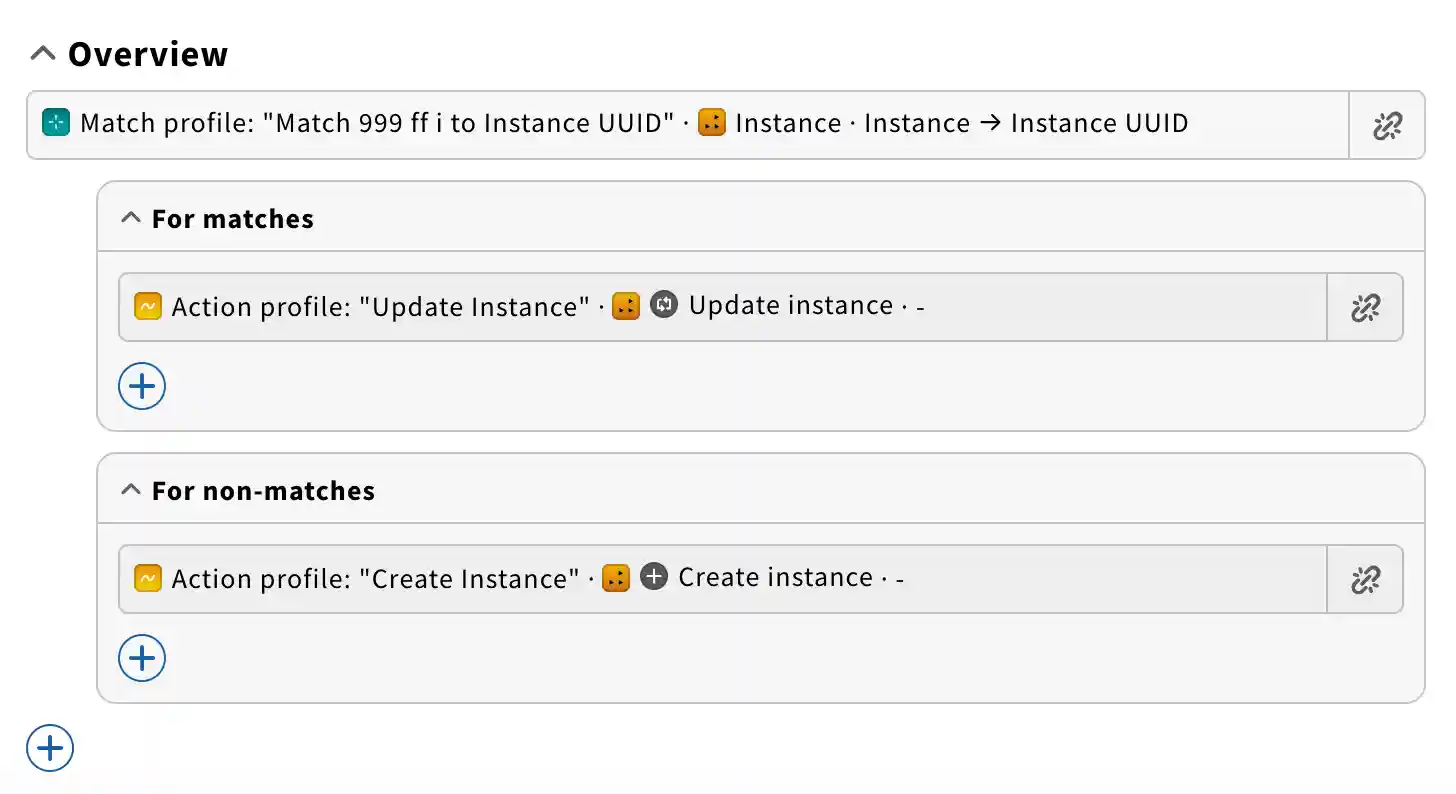Viewport: 1456px width, 794px height.
Task: Unlink the Create Instance action profile
Action: tap(1365, 579)
